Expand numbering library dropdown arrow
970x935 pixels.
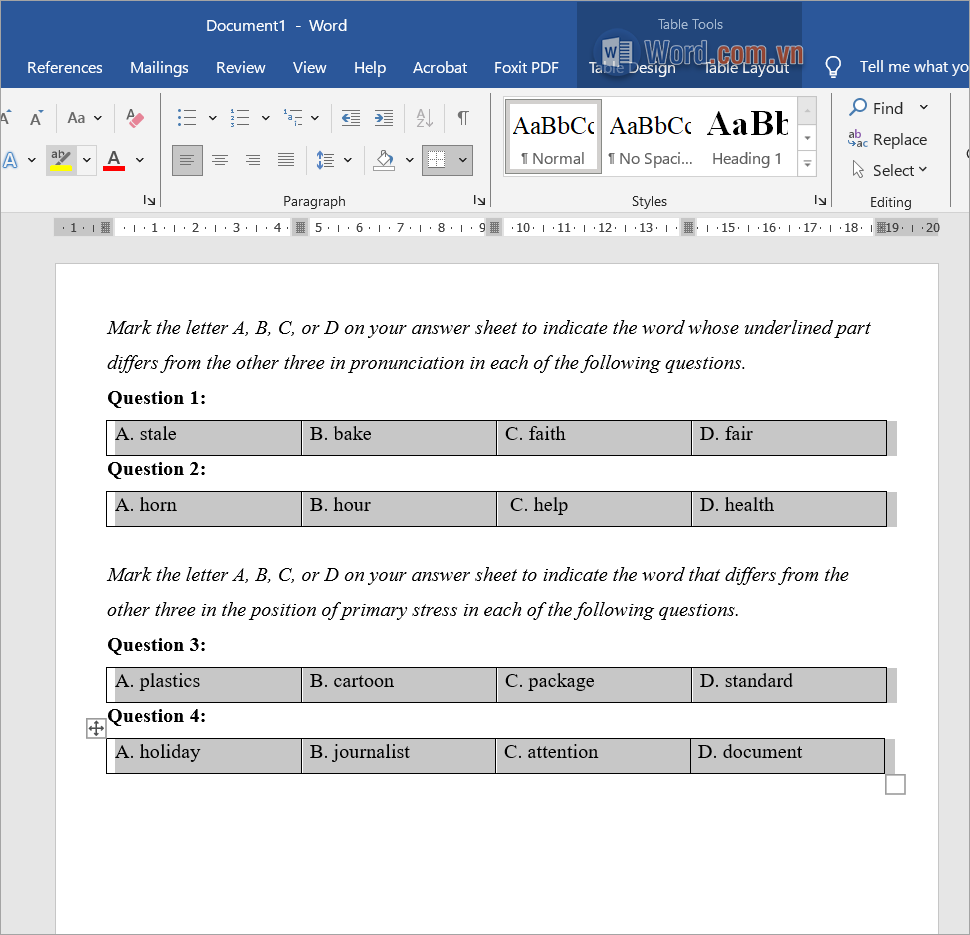265,118
